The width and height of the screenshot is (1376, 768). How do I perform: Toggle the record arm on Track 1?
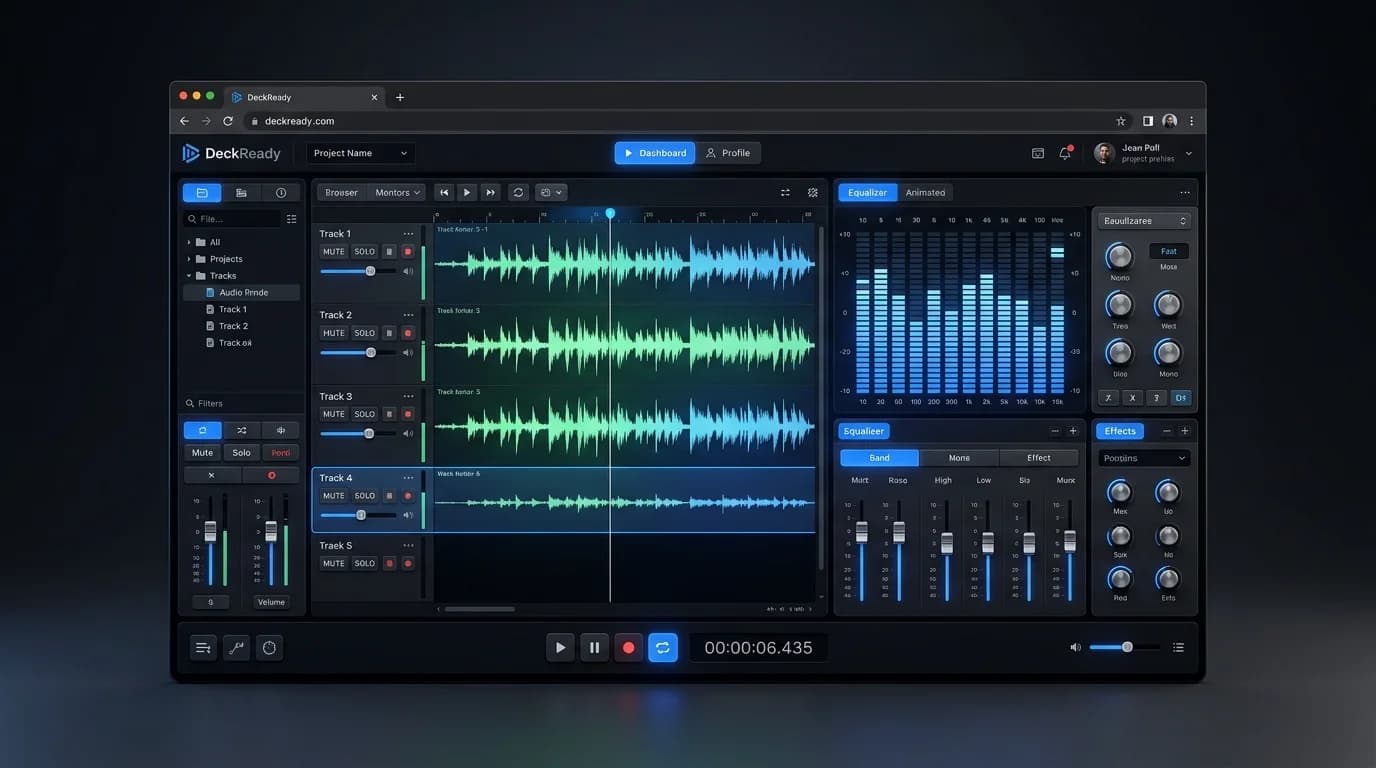pyautogui.click(x=407, y=251)
